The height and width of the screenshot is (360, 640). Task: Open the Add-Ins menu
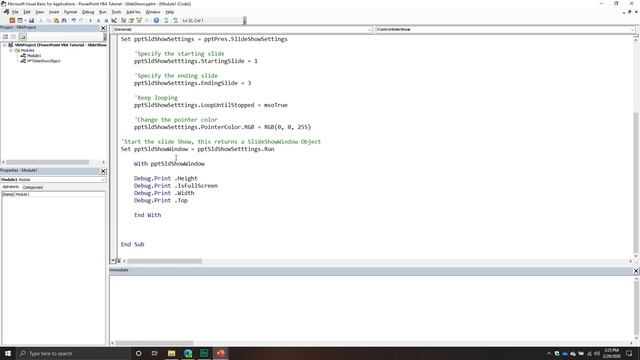133,12
